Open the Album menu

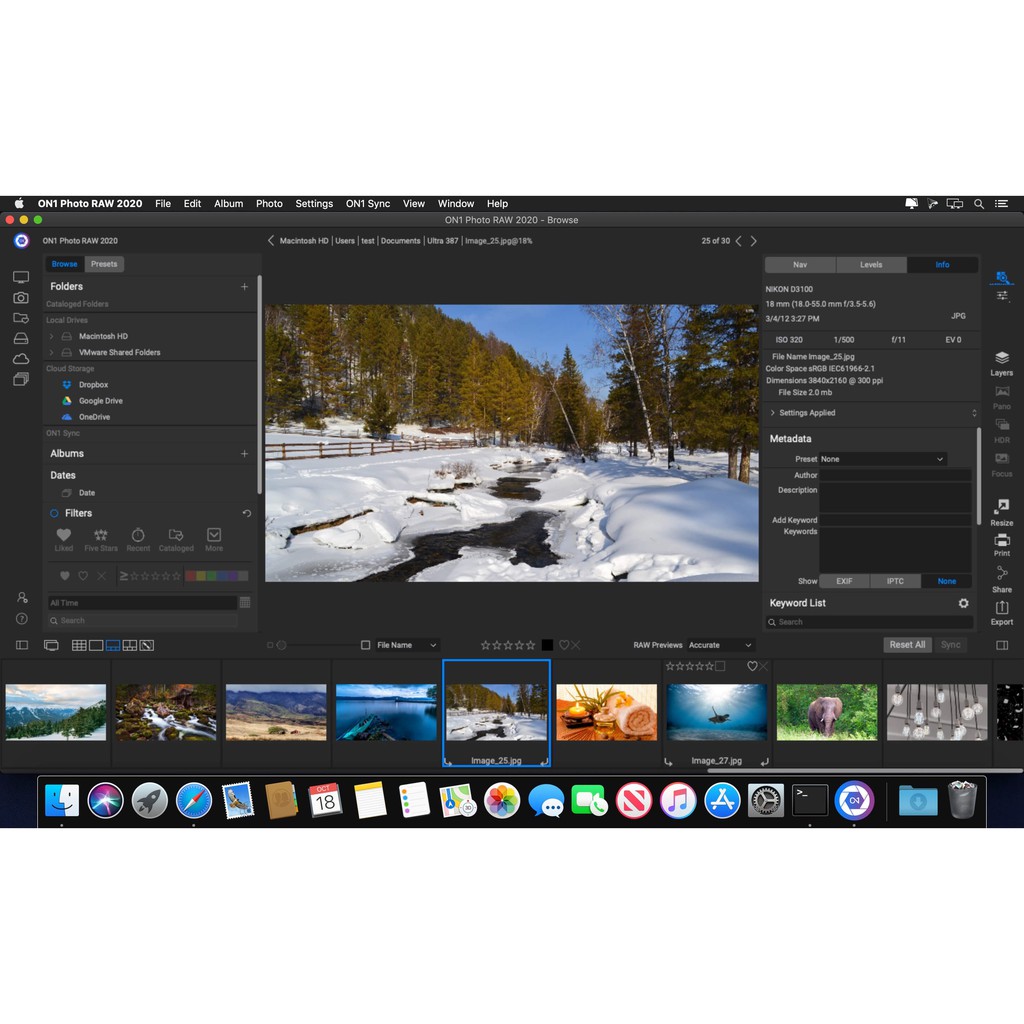click(x=228, y=203)
